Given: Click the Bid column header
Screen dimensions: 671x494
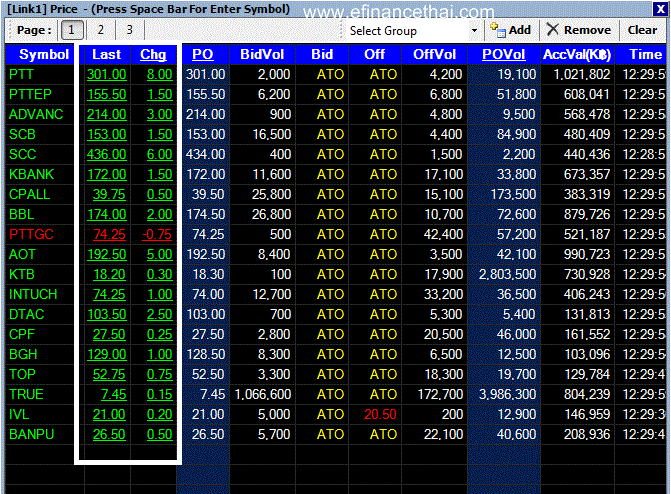Looking at the screenshot, I should (322, 54).
